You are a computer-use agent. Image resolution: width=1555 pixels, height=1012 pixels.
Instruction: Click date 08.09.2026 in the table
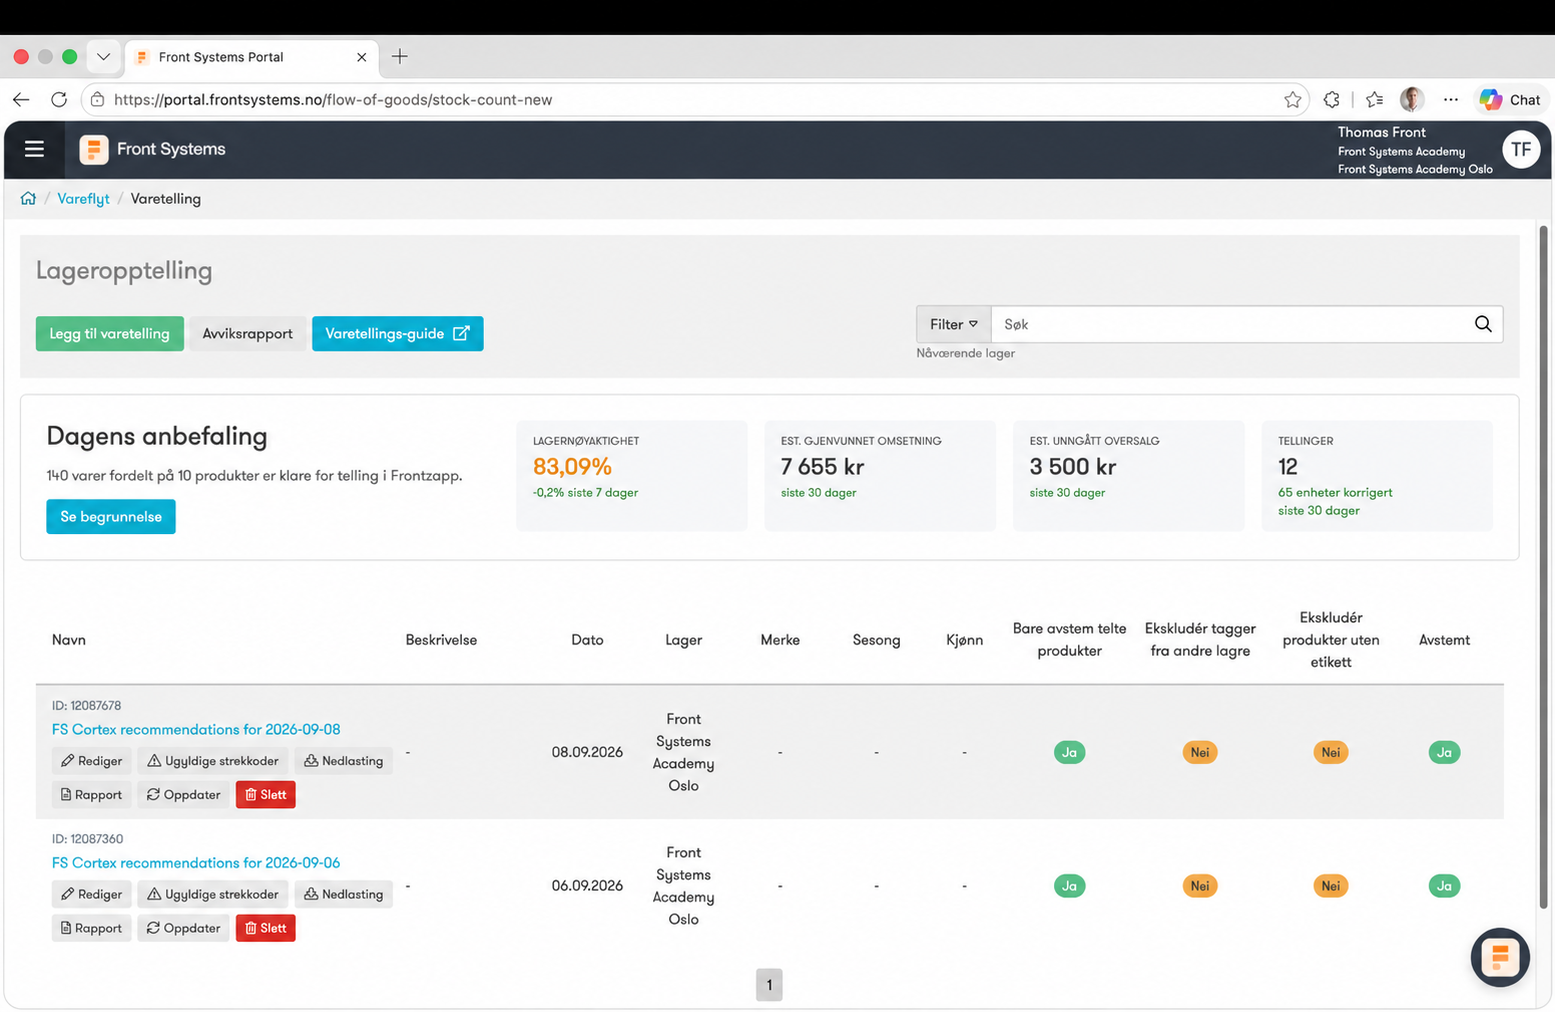(587, 752)
